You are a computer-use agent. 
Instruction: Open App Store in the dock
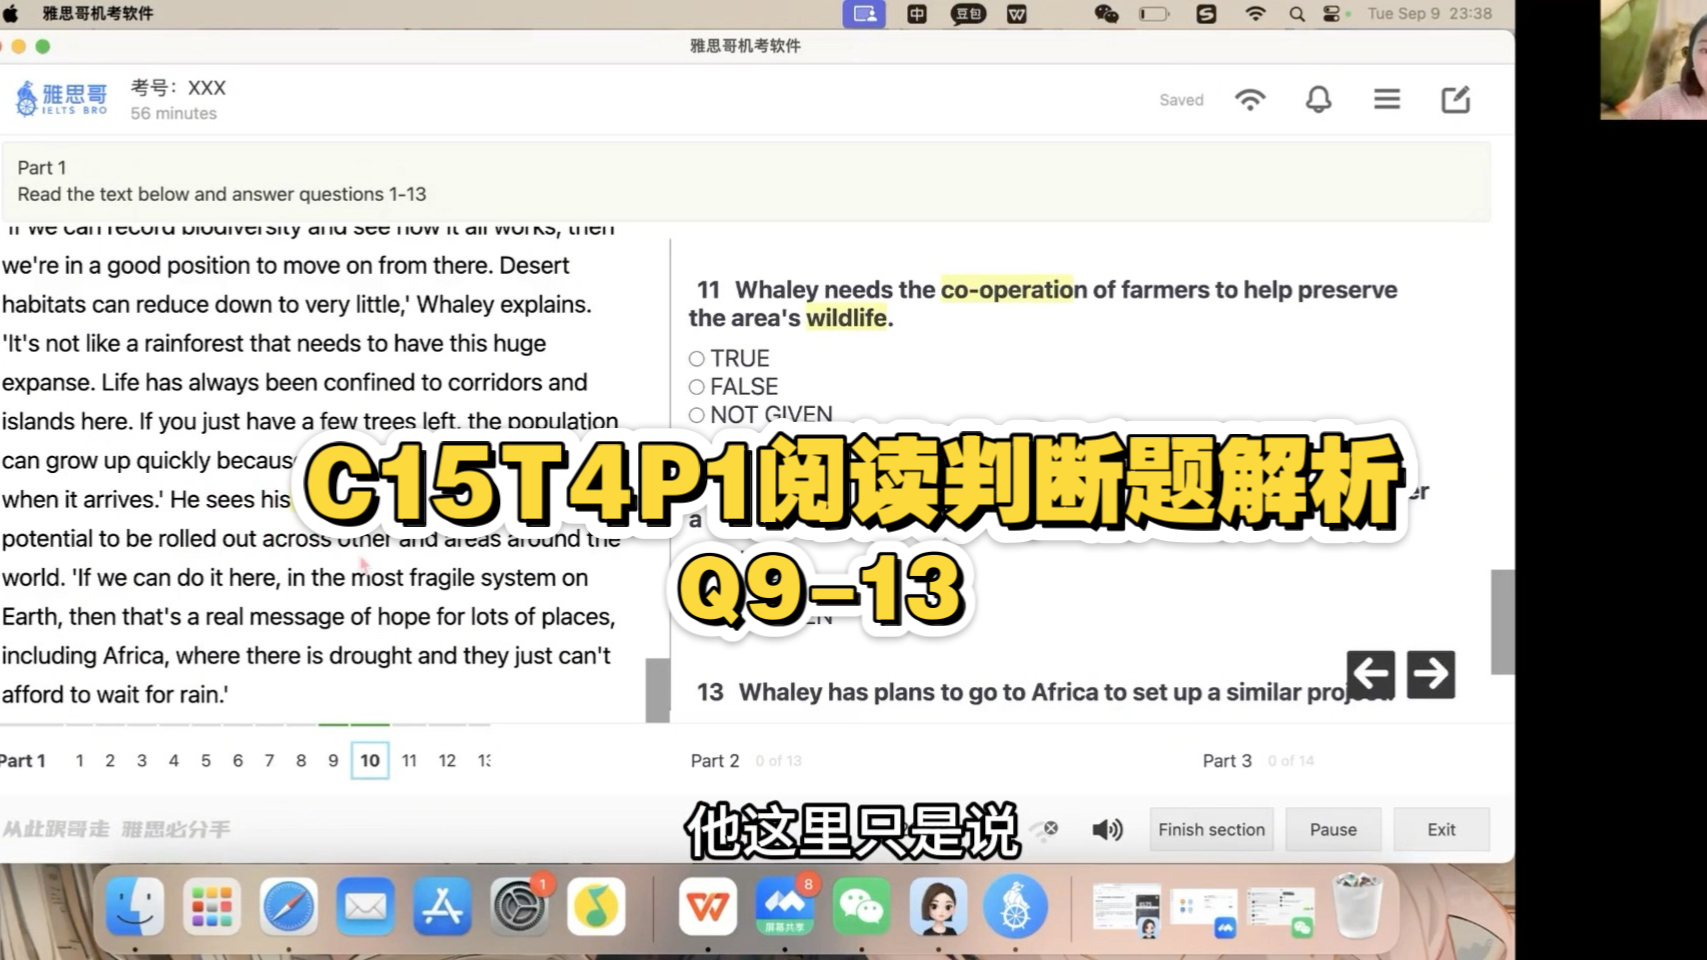pyautogui.click(x=442, y=907)
